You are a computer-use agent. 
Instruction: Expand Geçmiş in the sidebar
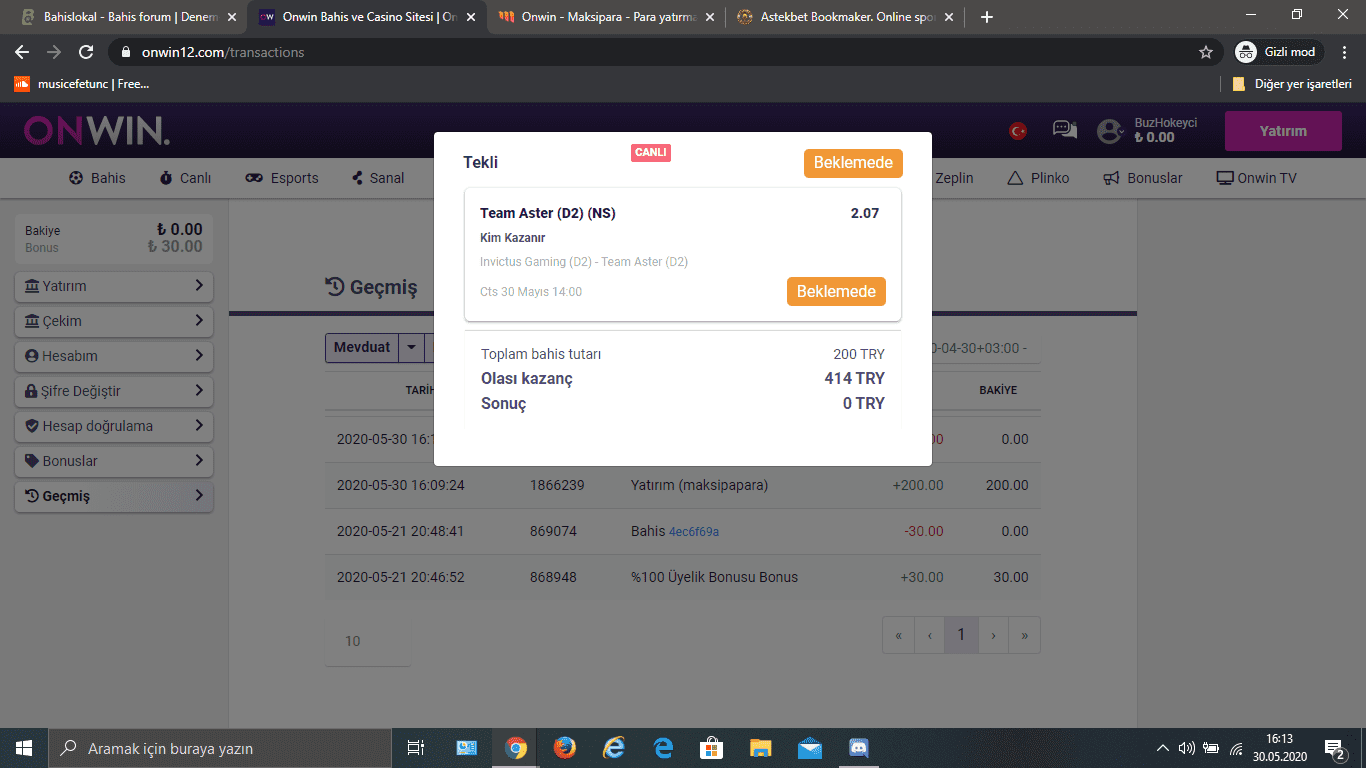pyautogui.click(x=114, y=496)
